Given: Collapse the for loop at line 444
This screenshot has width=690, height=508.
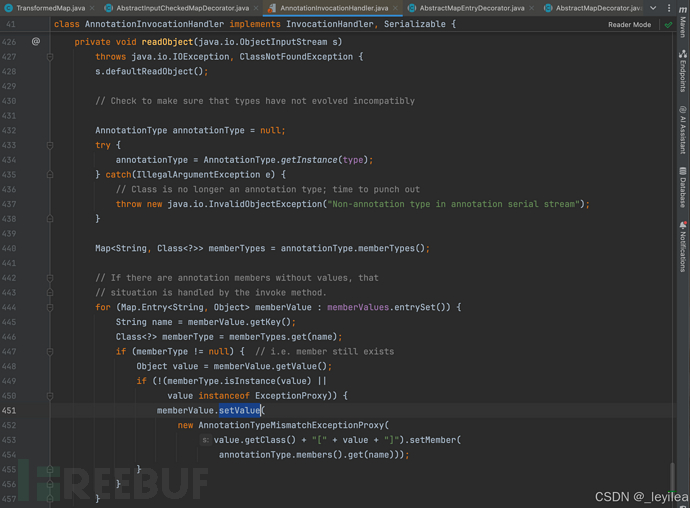Looking at the screenshot, I should pos(50,307).
